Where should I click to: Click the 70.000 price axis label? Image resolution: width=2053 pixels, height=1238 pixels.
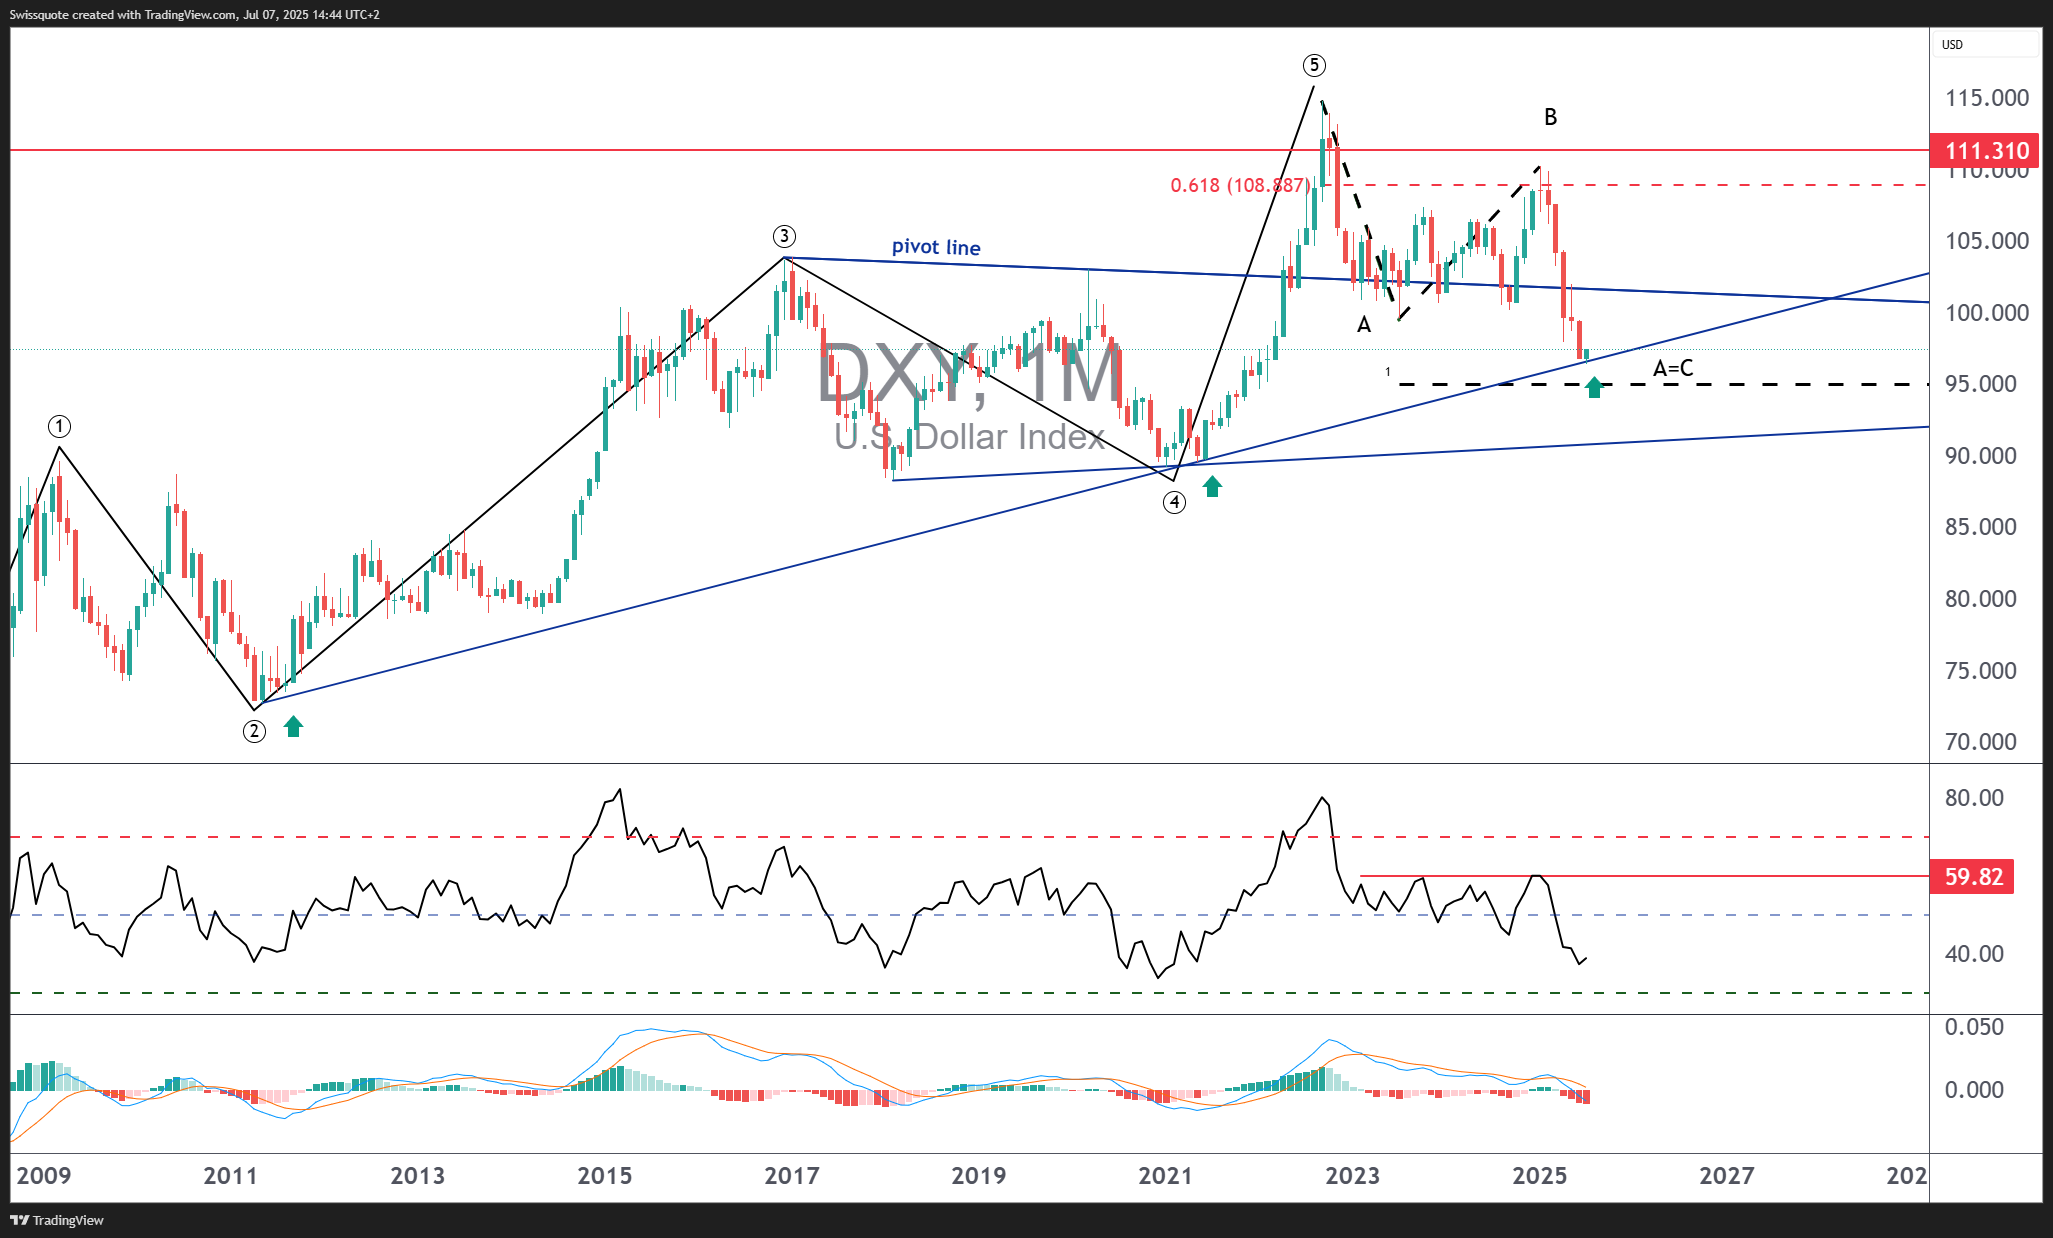pos(1980,742)
